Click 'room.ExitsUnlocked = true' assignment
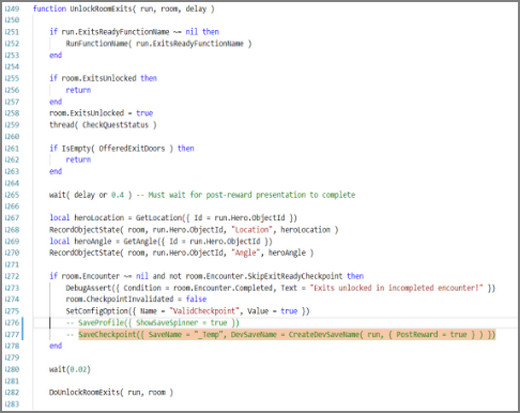Viewport: 520px width, 413px height. coord(101,113)
